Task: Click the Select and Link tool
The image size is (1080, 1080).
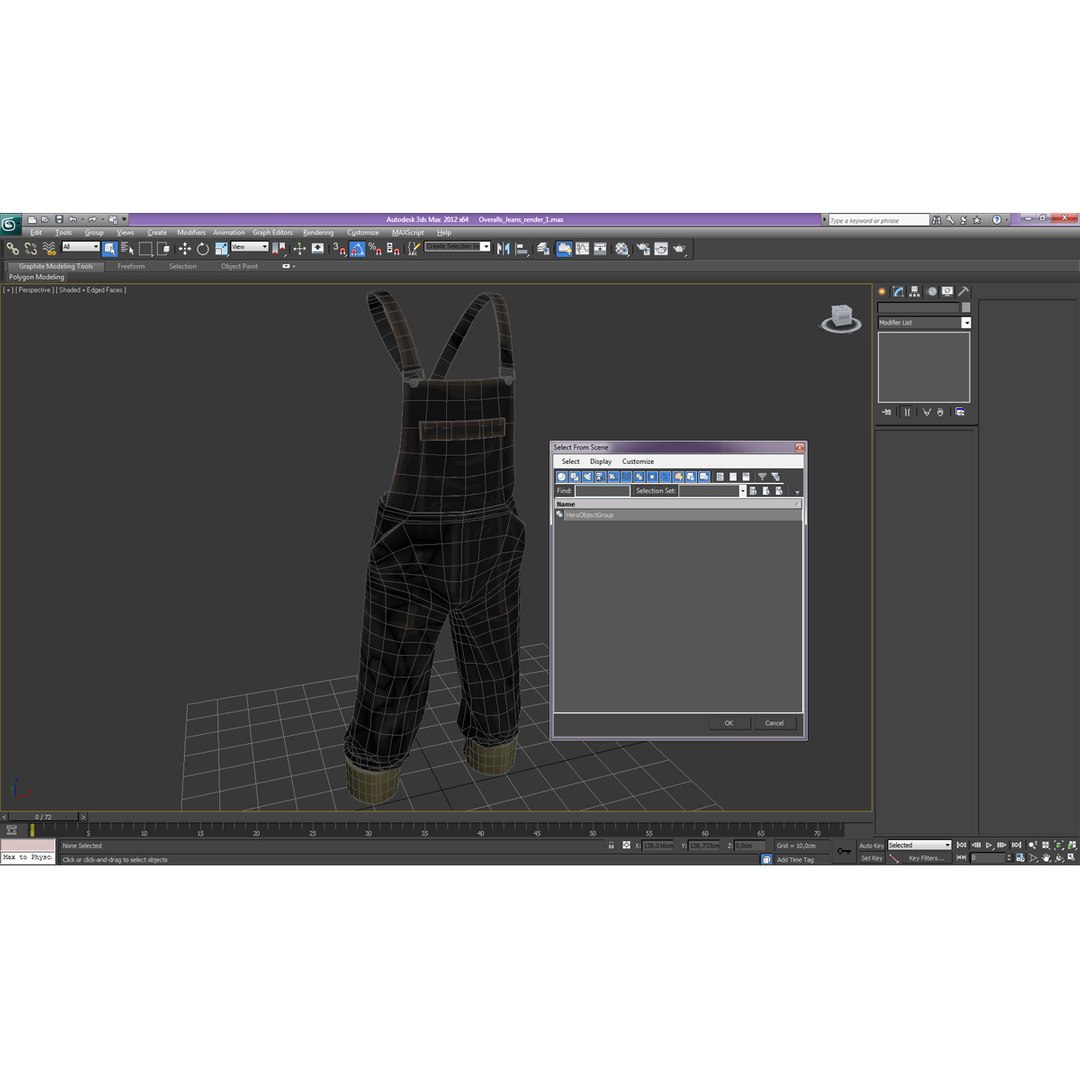Action: pos(12,249)
